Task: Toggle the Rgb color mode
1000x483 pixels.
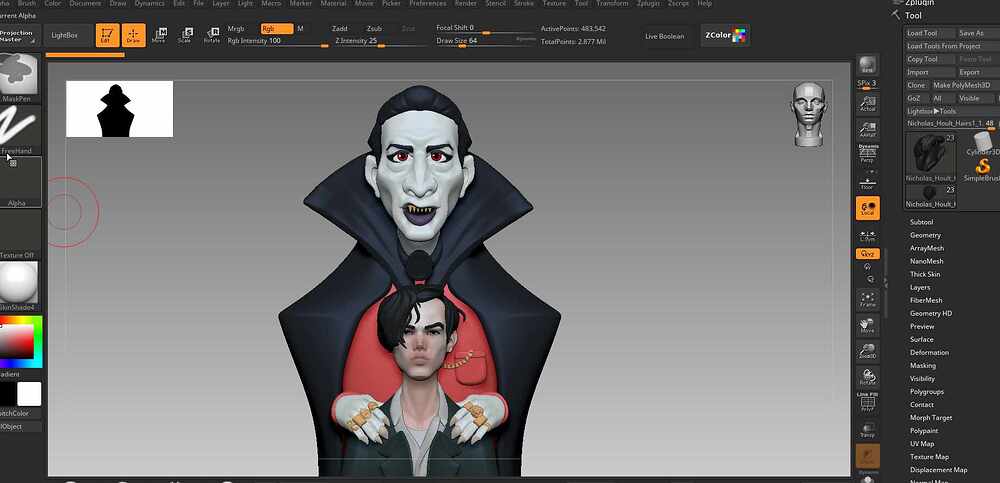Action: (277, 29)
